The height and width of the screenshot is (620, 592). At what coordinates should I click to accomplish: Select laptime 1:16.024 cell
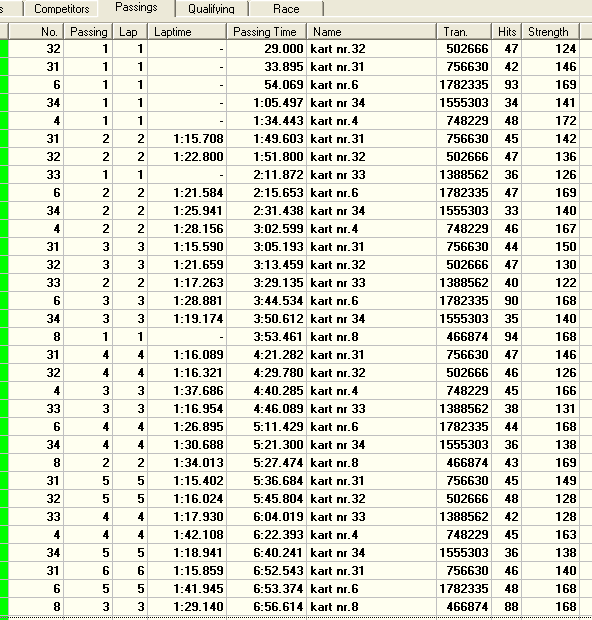(187, 499)
